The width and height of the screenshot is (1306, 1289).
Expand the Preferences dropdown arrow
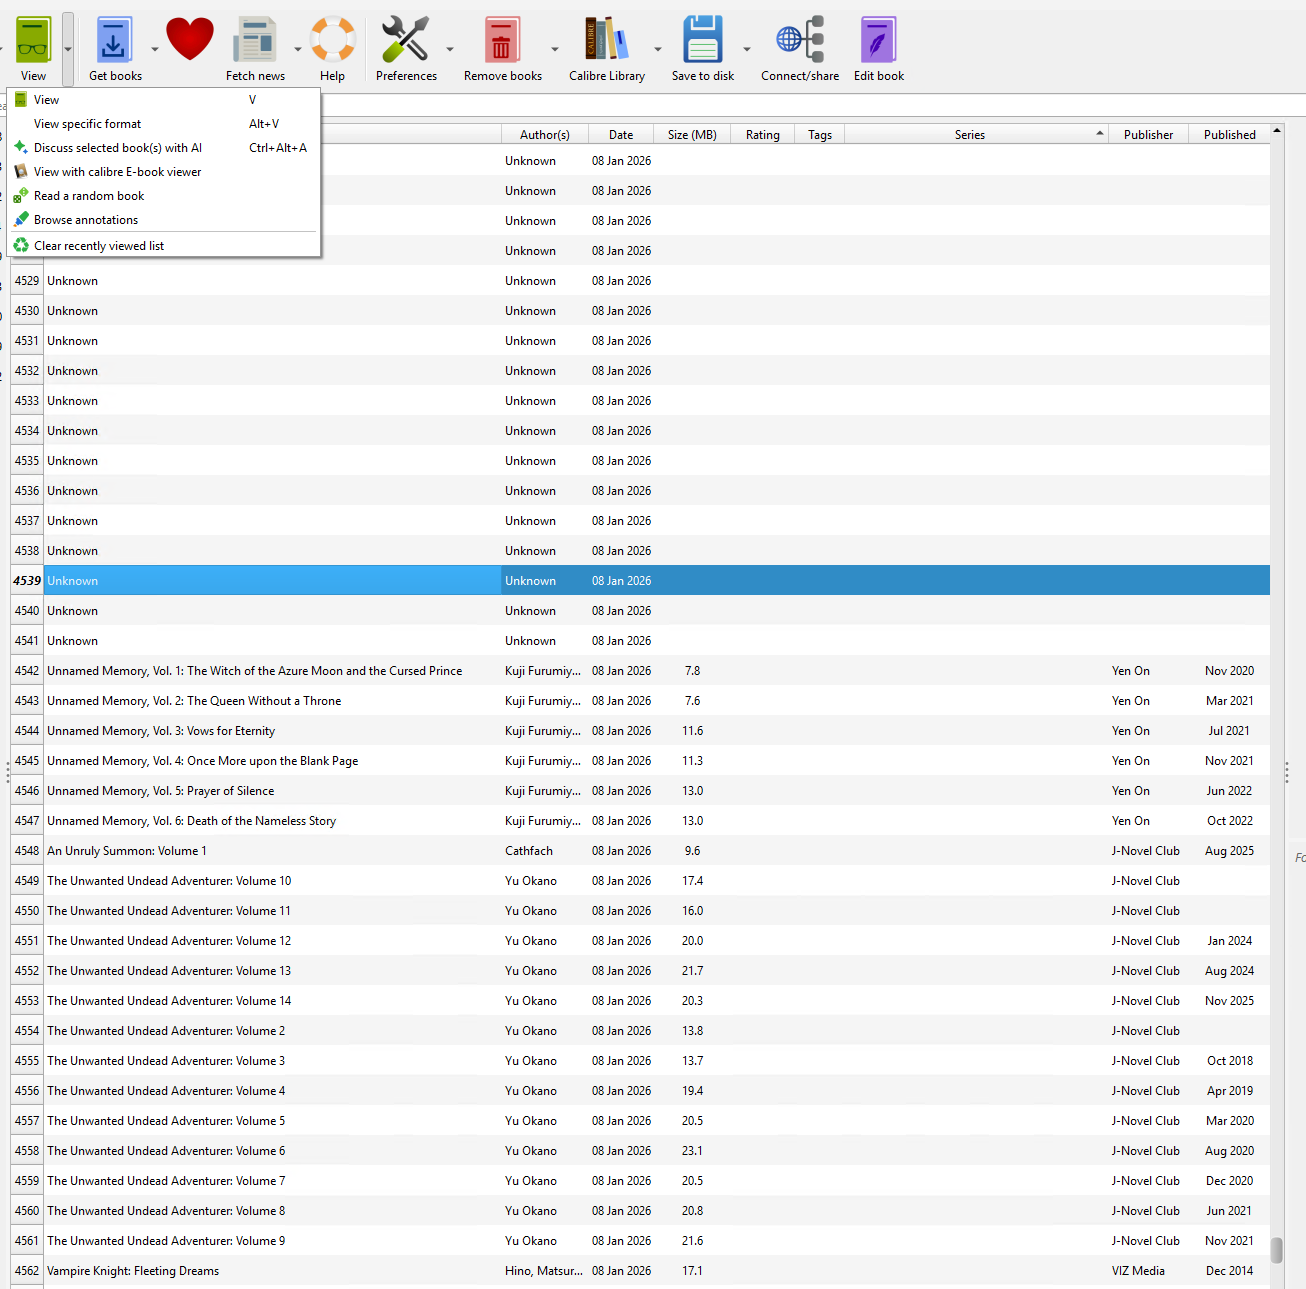(x=450, y=49)
